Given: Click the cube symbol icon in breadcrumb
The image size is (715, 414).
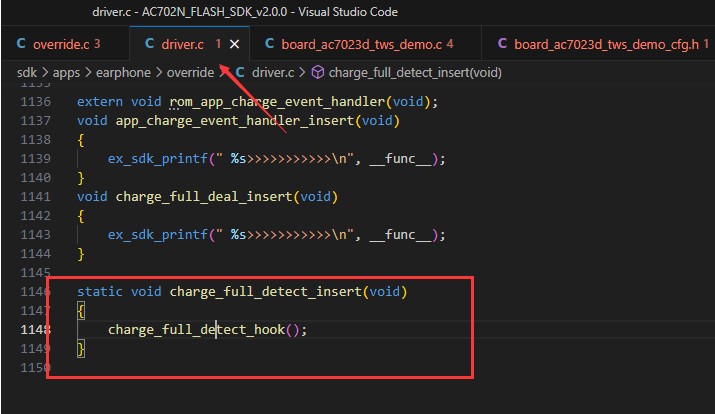Looking at the screenshot, I should pos(317,72).
